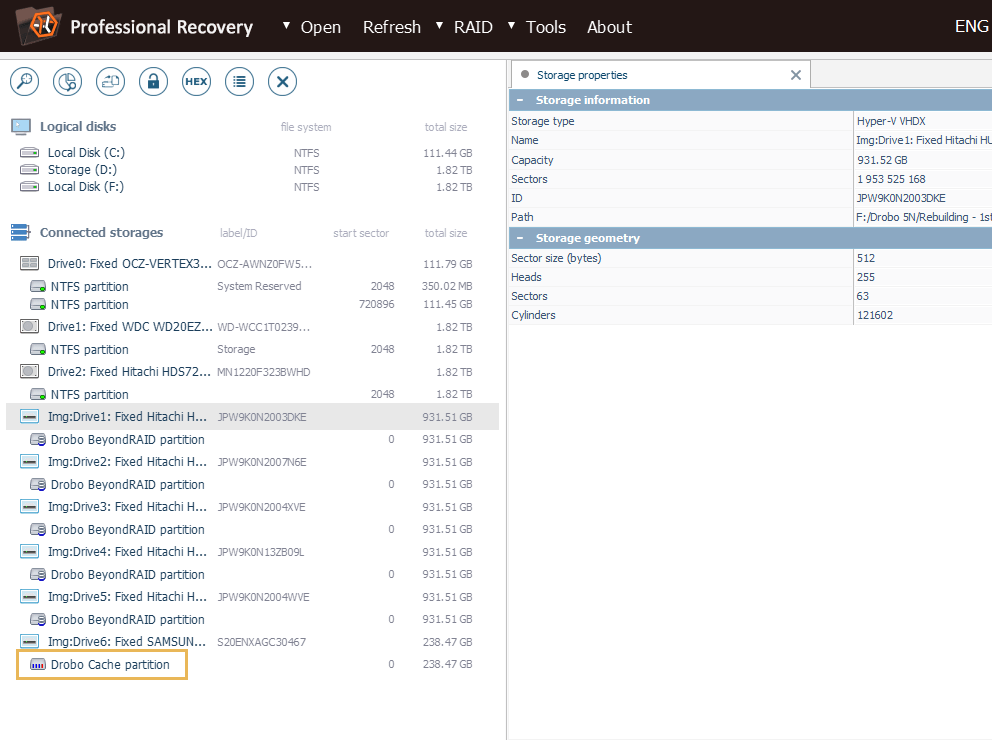Click the Img:Drive1 image file icon
Viewport: 992px width, 740px height.
(x=29, y=416)
